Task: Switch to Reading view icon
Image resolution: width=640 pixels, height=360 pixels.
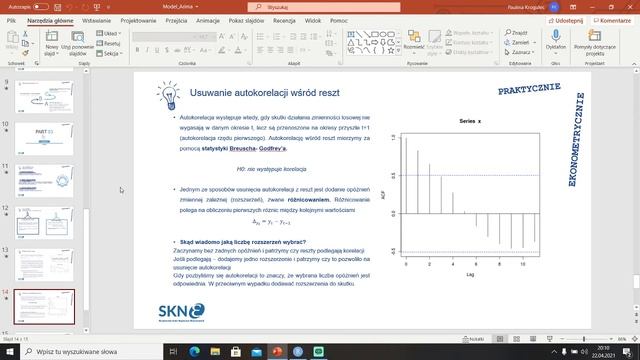Action: click(533, 339)
